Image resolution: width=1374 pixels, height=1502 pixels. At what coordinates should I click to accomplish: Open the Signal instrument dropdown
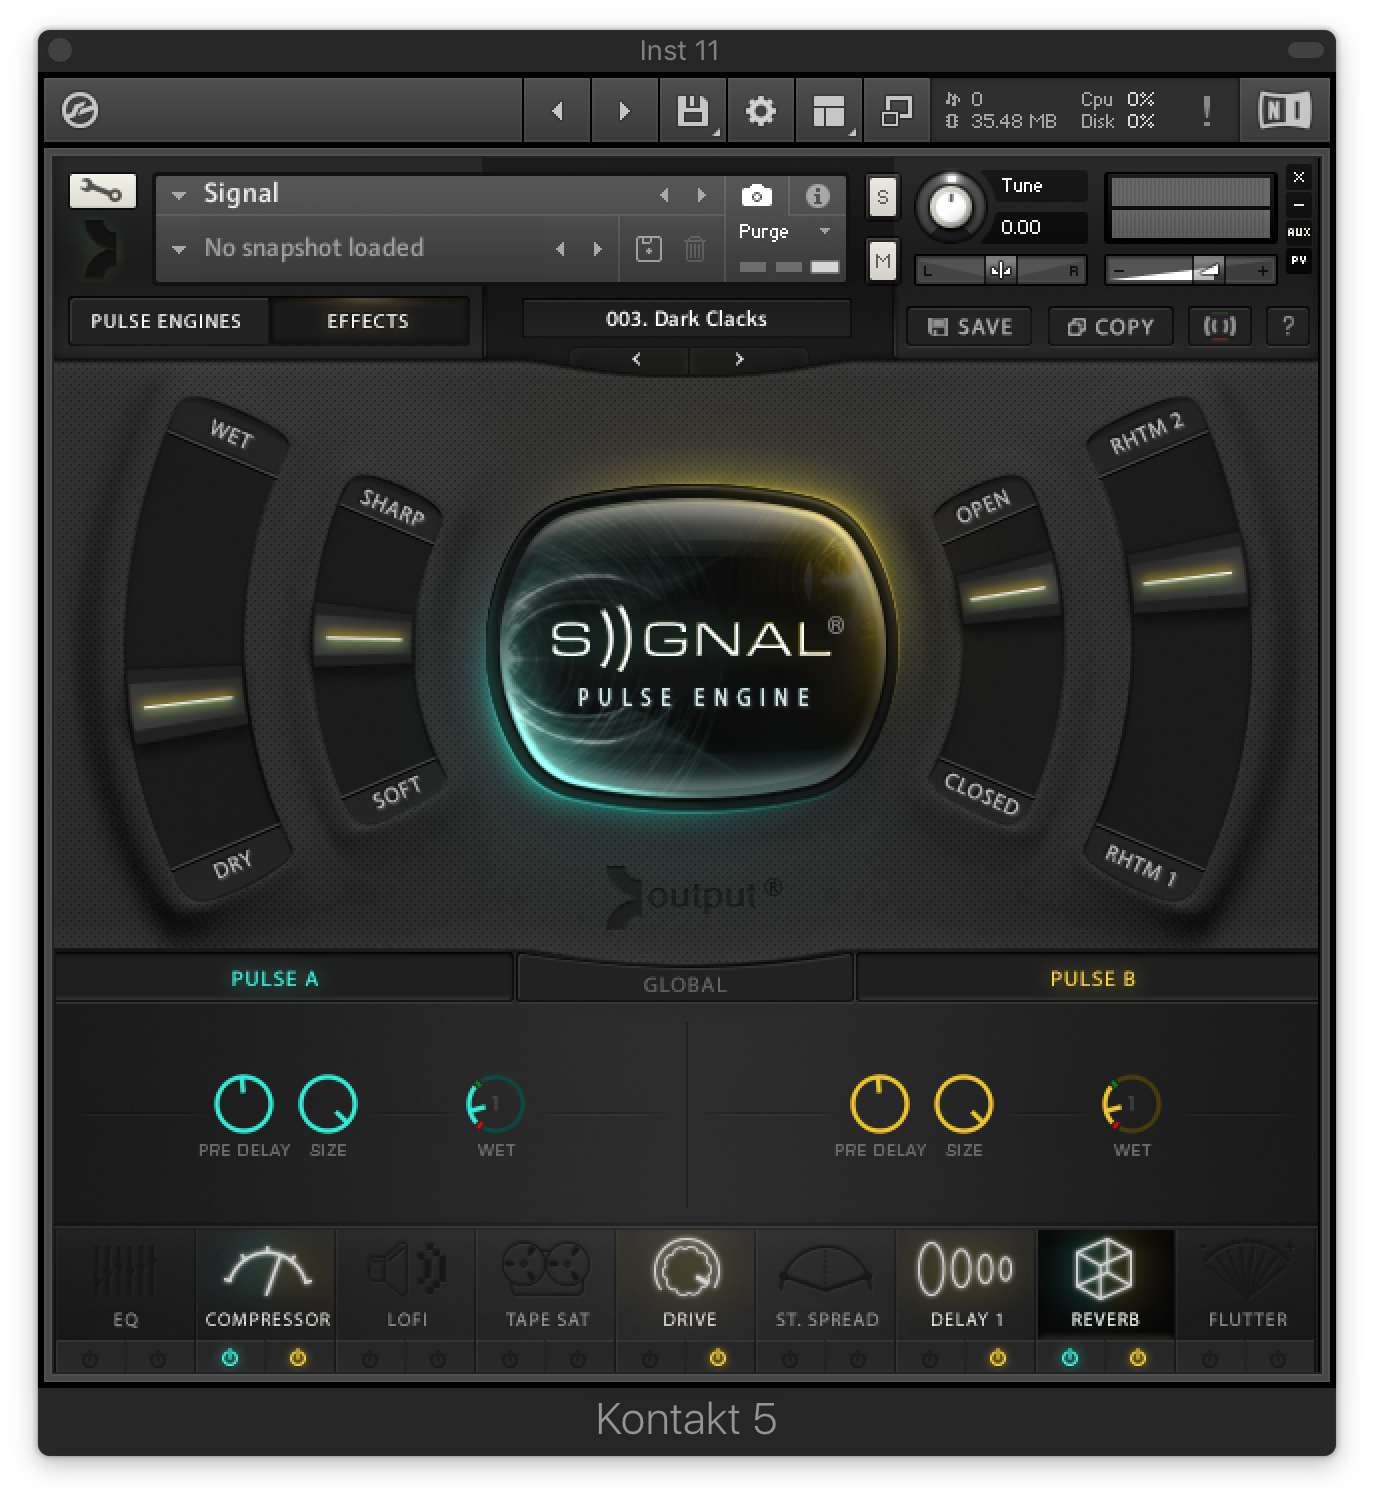point(179,195)
